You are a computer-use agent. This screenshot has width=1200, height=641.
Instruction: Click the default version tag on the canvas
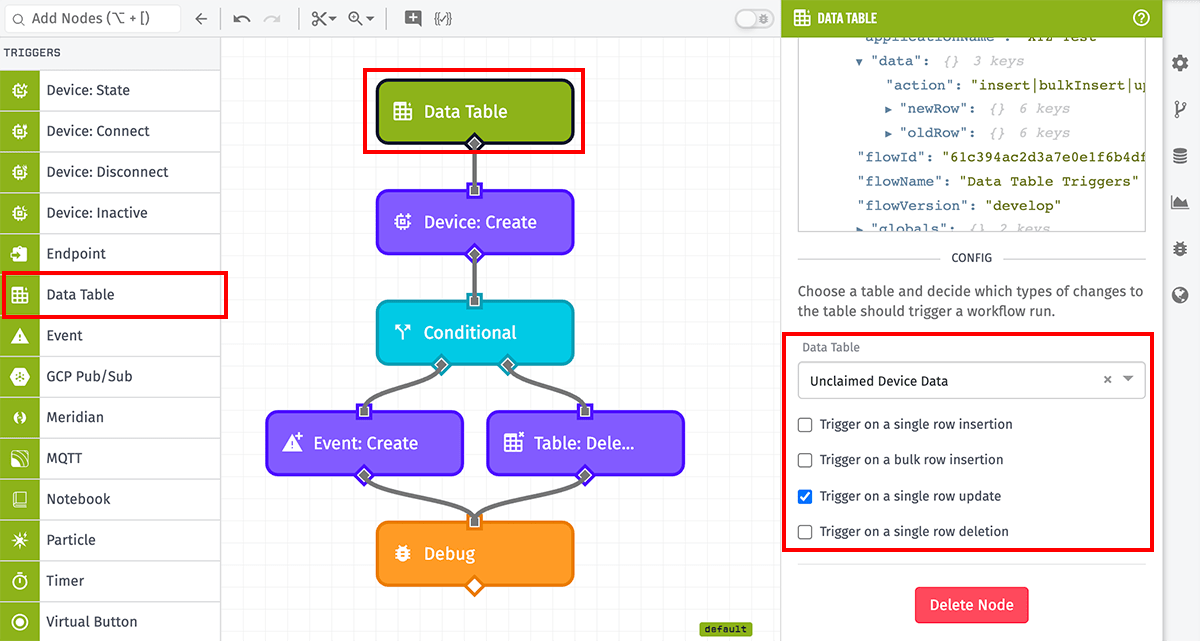[x=726, y=629]
